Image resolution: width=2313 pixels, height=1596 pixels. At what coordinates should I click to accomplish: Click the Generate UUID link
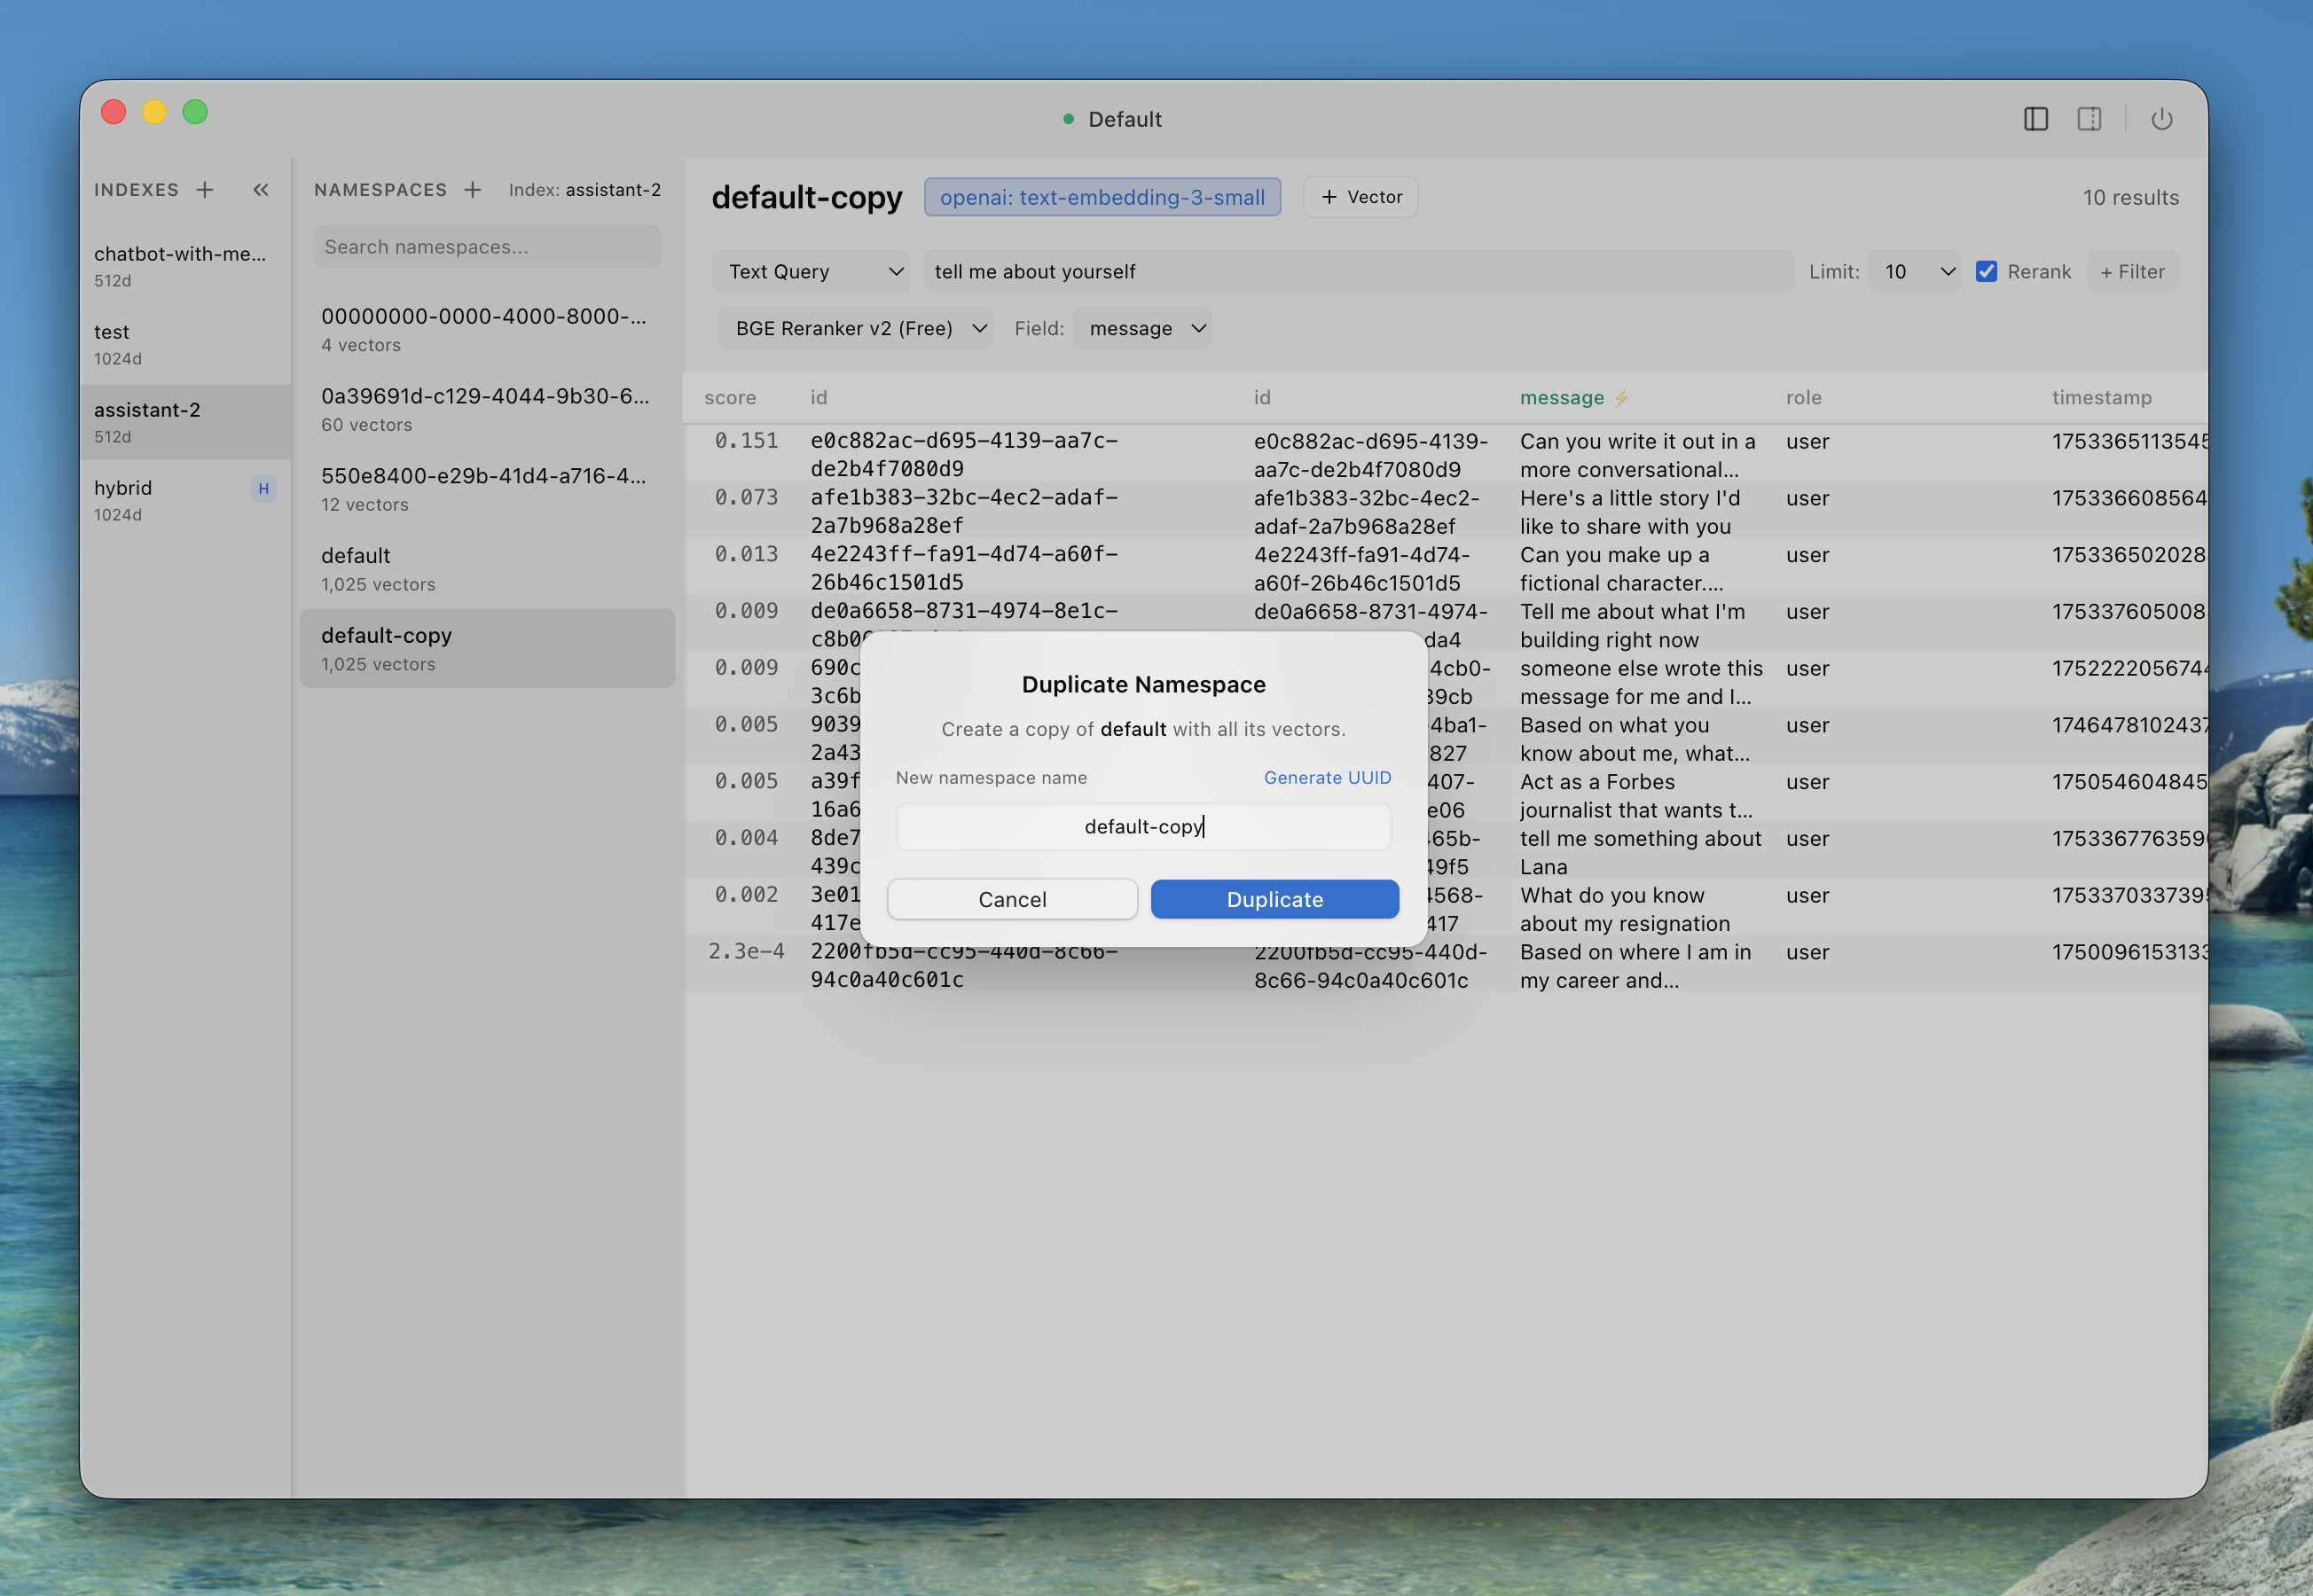tap(1327, 778)
